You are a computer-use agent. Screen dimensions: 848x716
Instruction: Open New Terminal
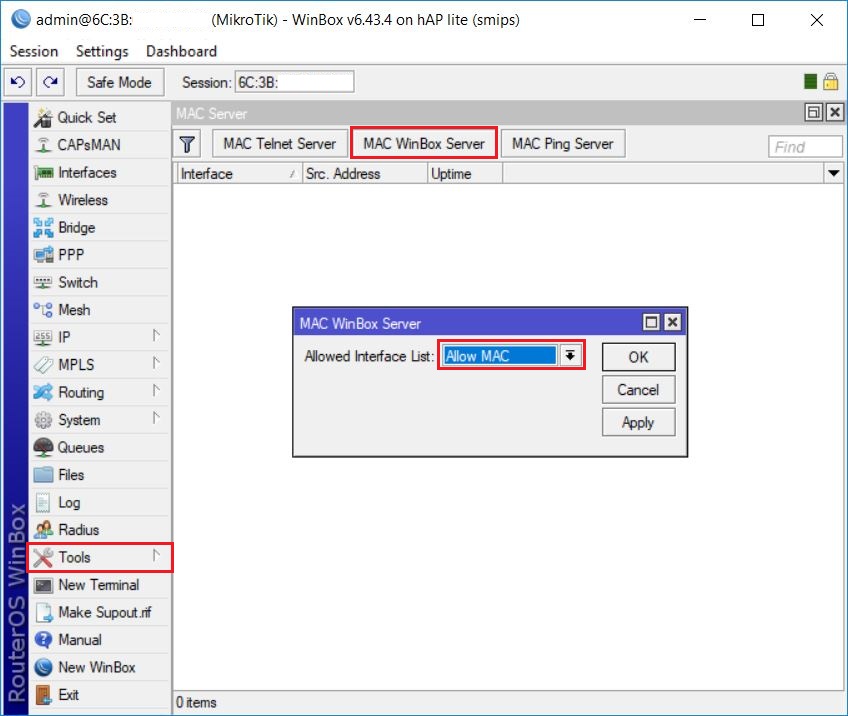coord(101,585)
